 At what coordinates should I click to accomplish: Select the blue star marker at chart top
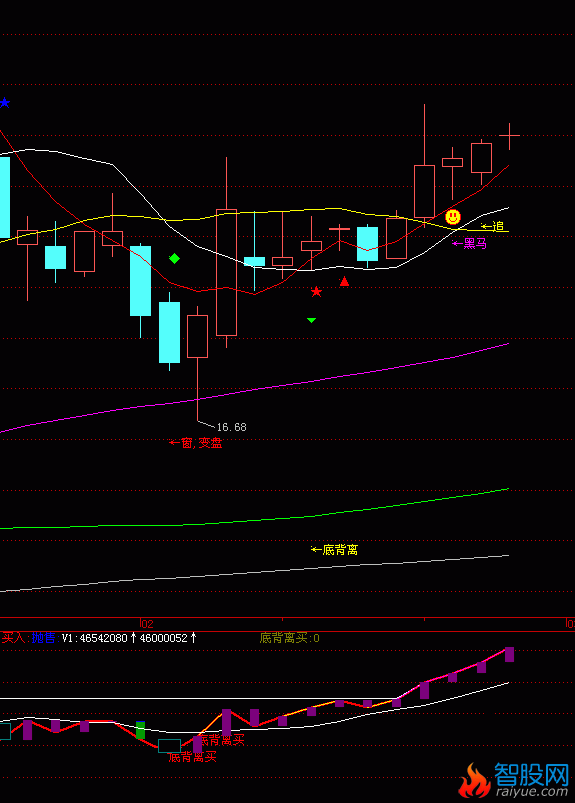[5, 103]
